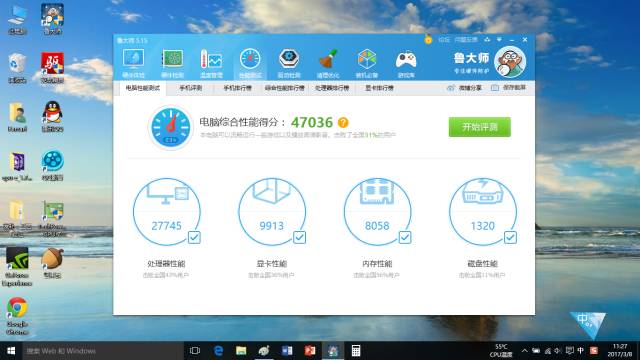The image size is (640, 360).
Task: Open 温度管理 temperature management module
Action: (x=211, y=63)
